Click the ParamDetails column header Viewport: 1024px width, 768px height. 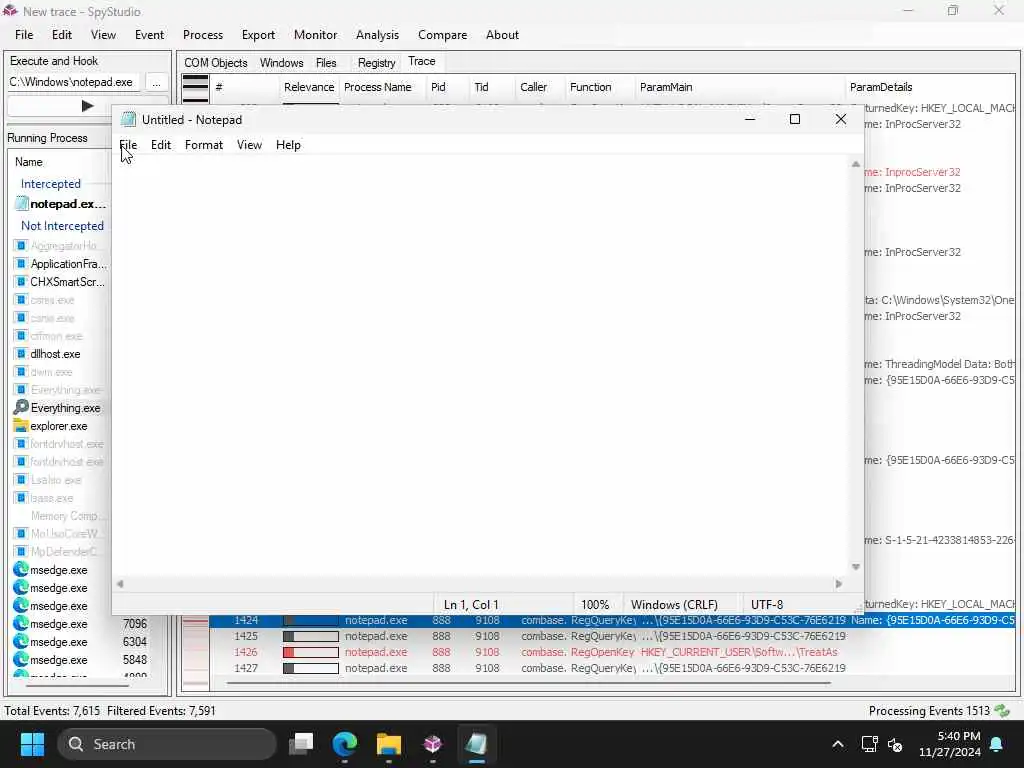coord(881,87)
